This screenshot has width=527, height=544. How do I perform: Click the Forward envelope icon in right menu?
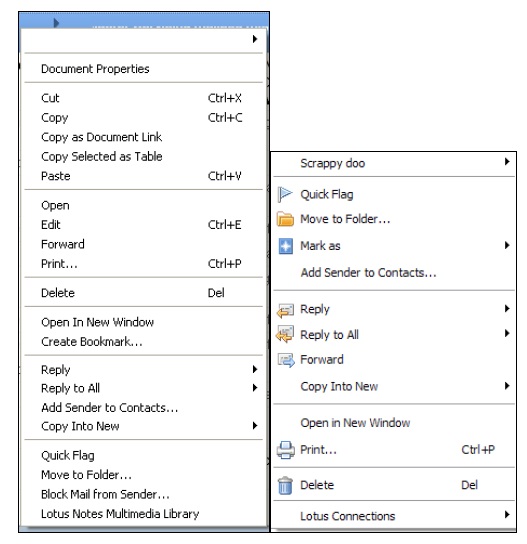286,360
